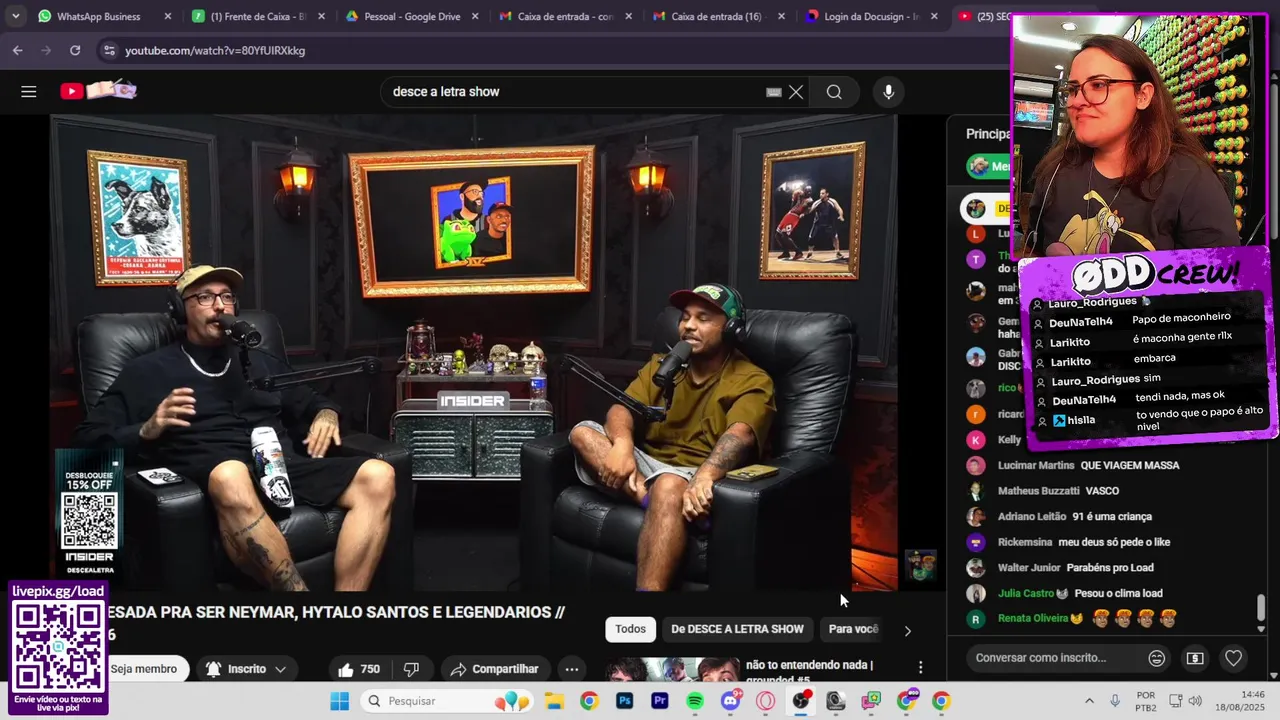The width and height of the screenshot is (1280, 720).
Task: Open the Opera GX taskbar icon
Action: click(766, 701)
